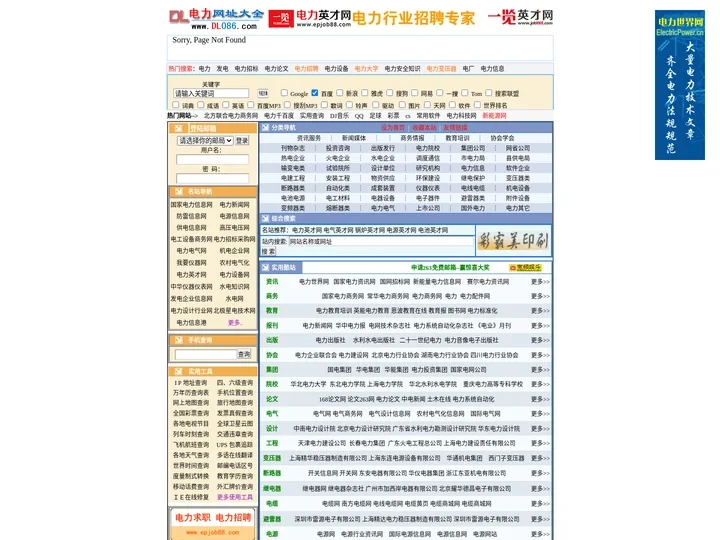Click the 查询 mobile lookup button

point(244,354)
